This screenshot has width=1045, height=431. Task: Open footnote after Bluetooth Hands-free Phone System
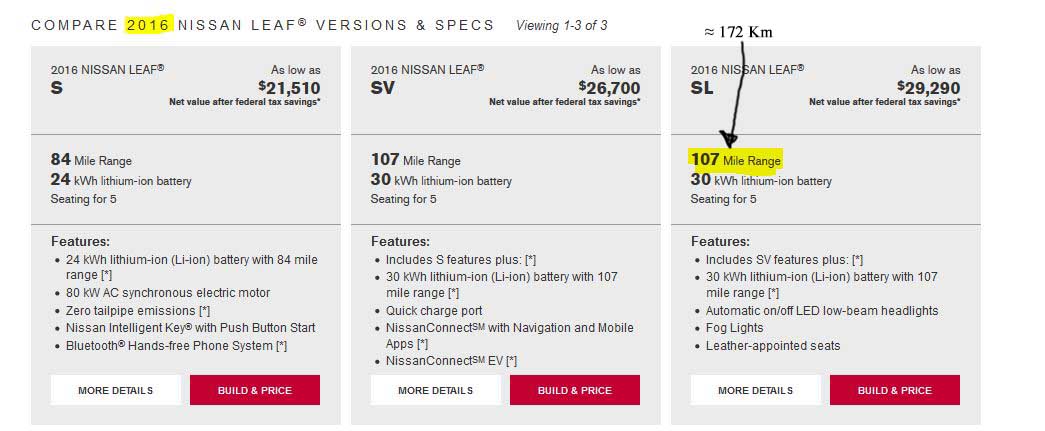[x=281, y=346]
